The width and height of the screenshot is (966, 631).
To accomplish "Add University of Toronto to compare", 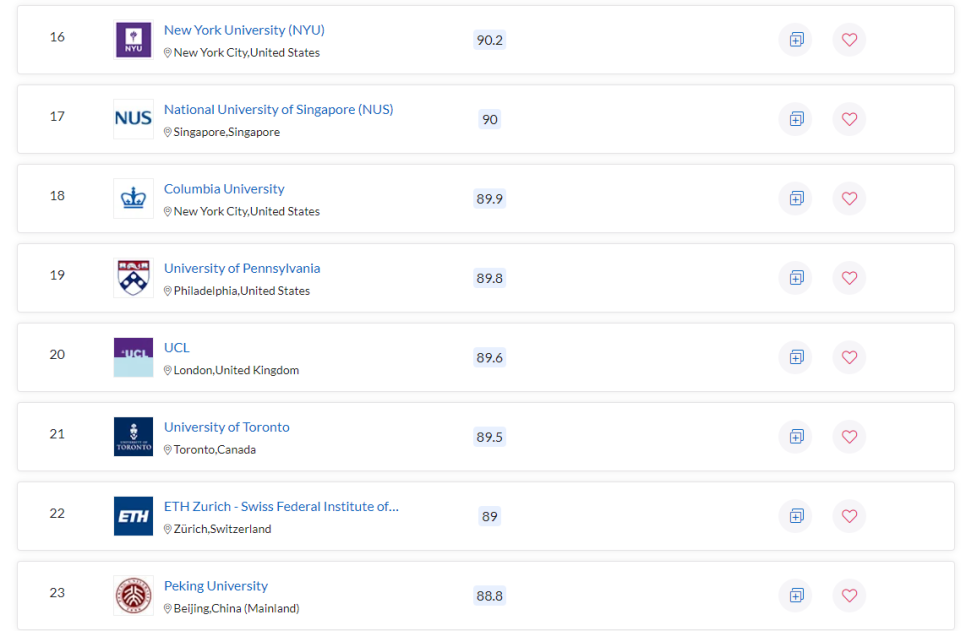I will 796,437.
